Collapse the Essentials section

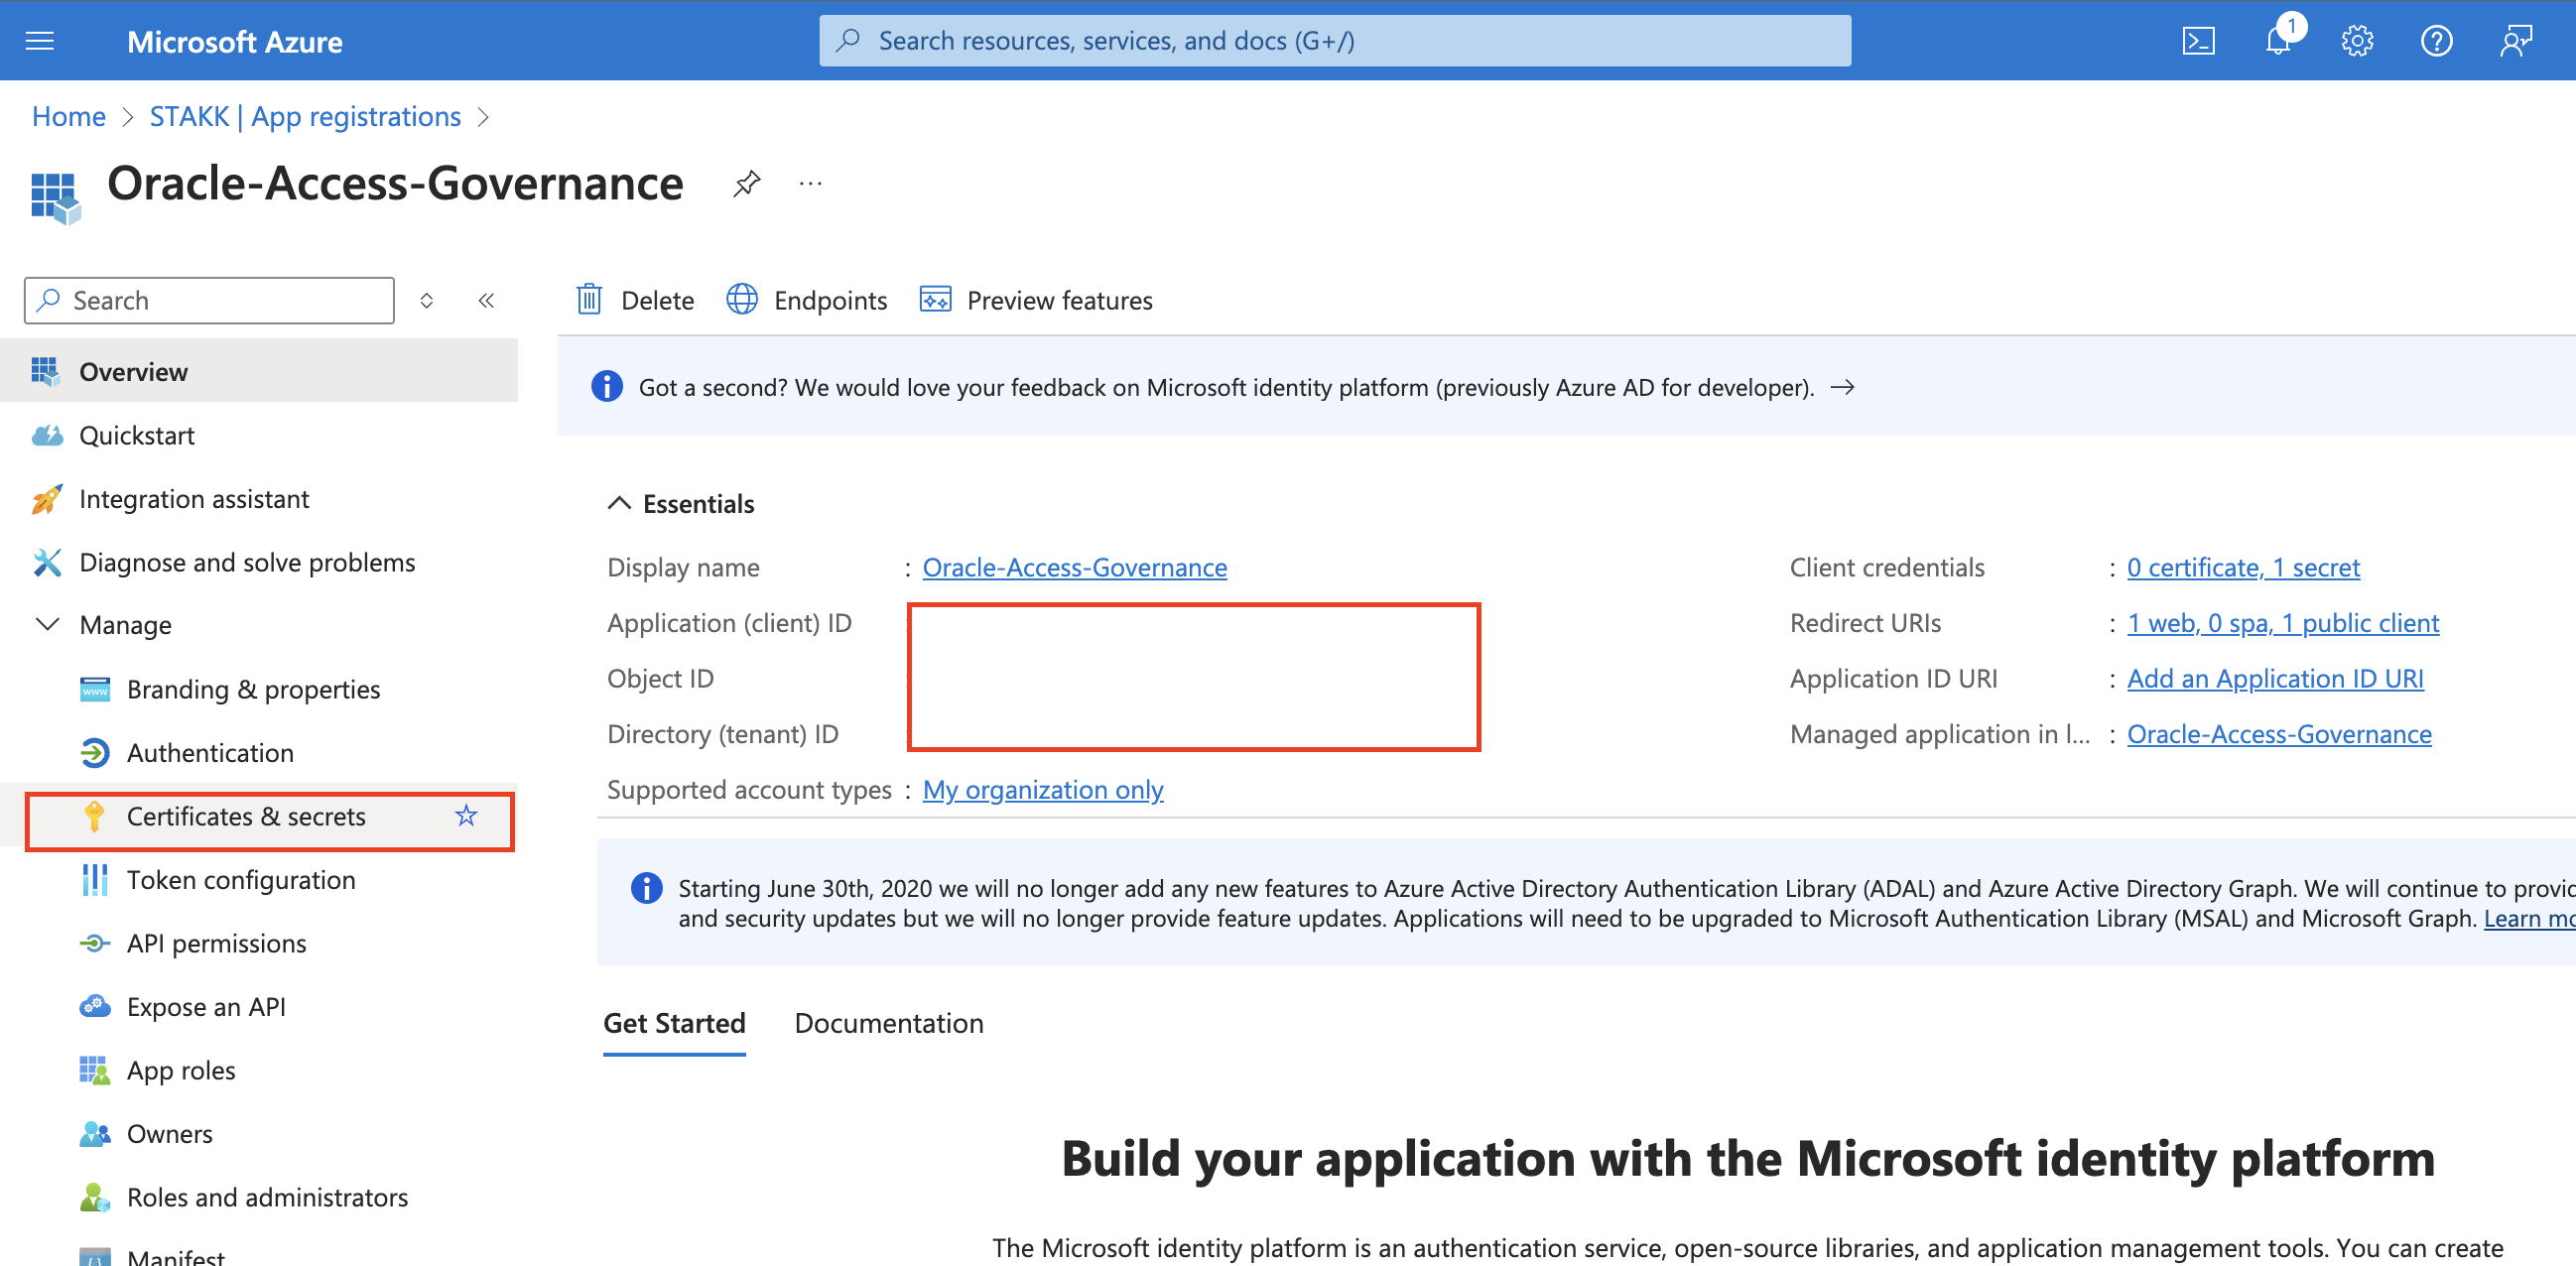(x=619, y=503)
